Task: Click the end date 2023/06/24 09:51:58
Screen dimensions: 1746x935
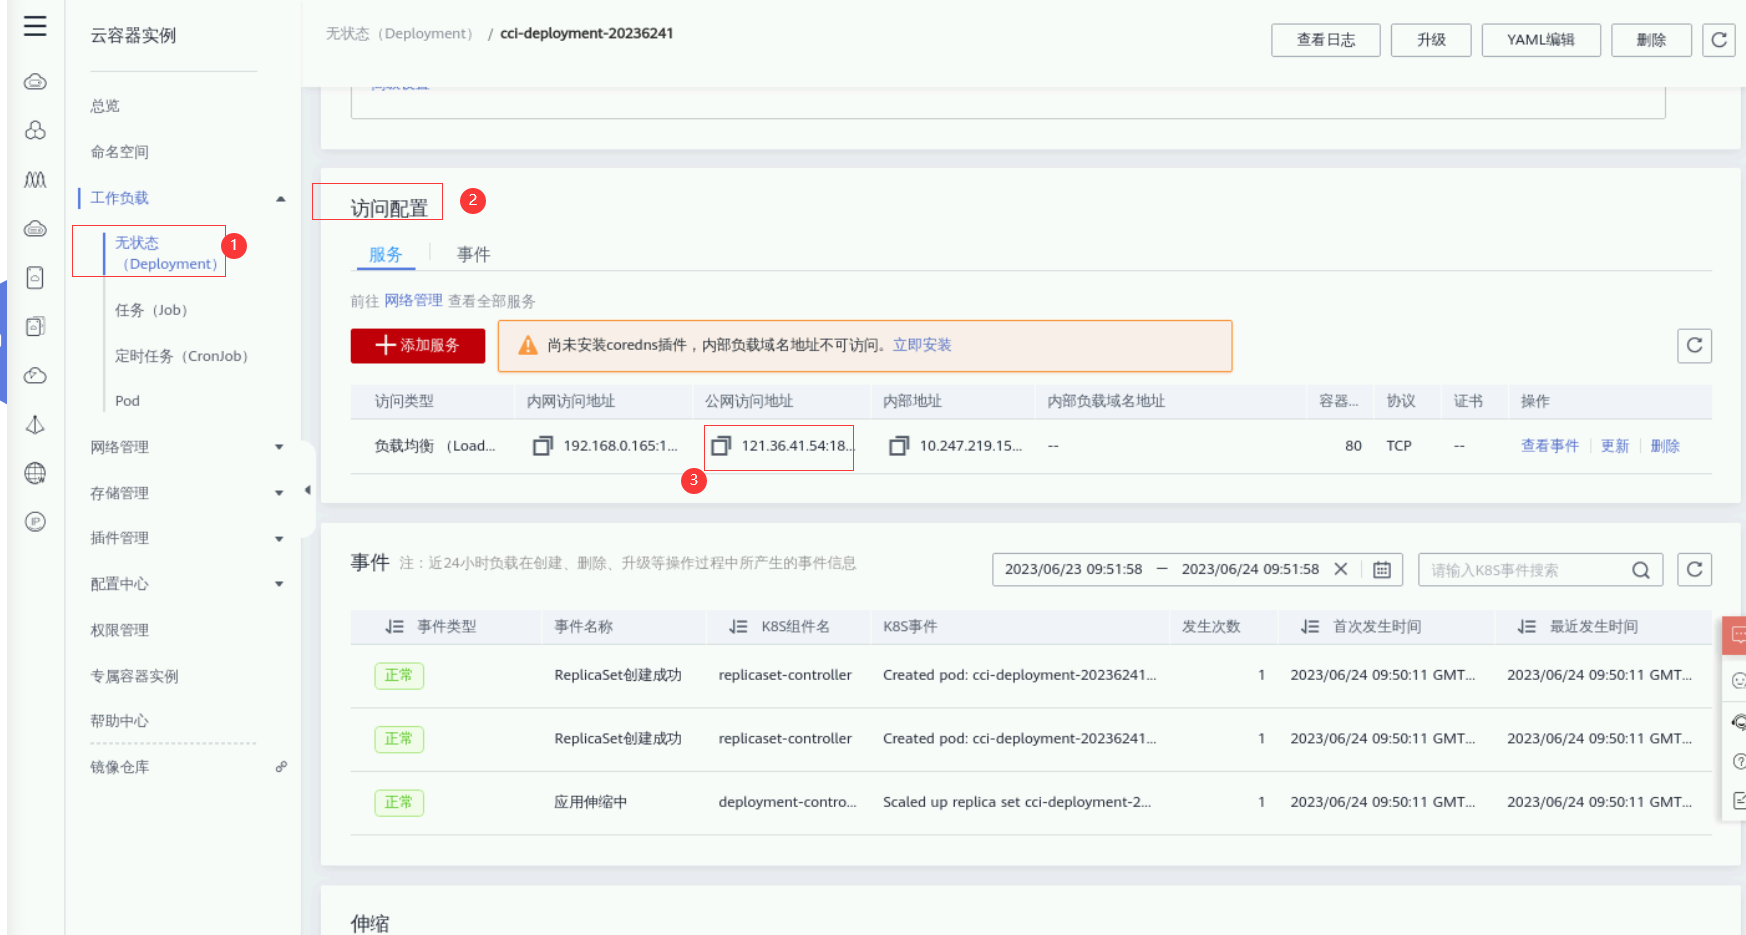Action: coord(1250,569)
